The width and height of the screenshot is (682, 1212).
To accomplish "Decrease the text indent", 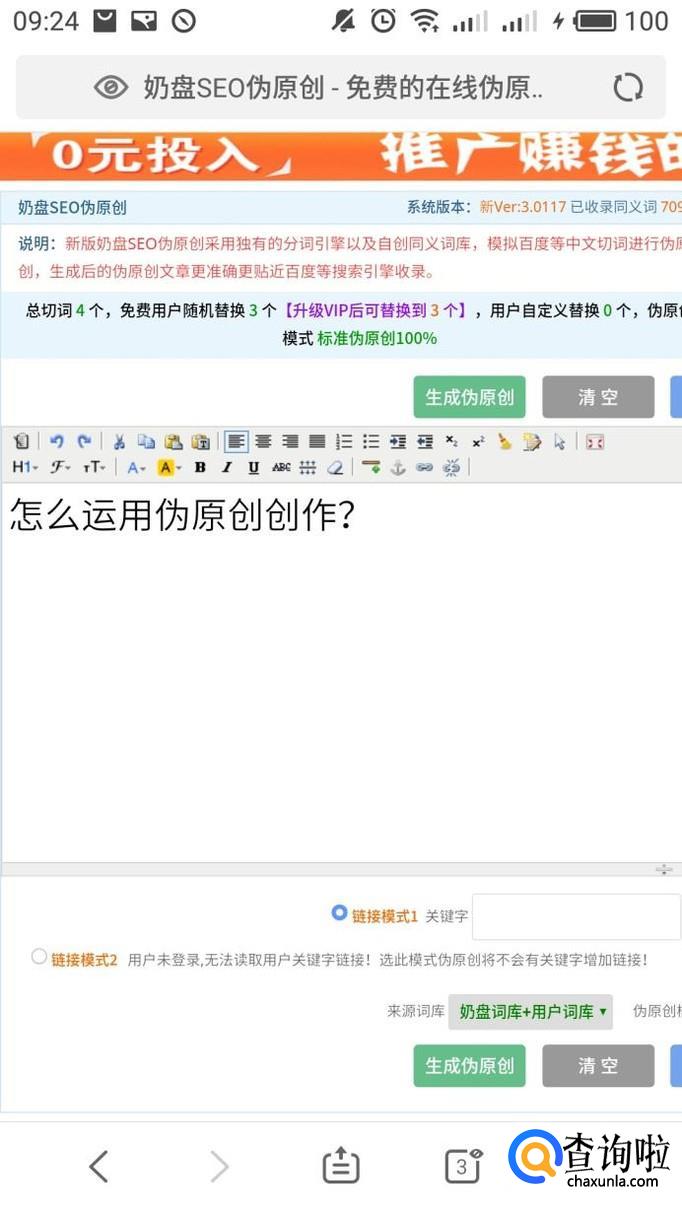I will pos(425,441).
